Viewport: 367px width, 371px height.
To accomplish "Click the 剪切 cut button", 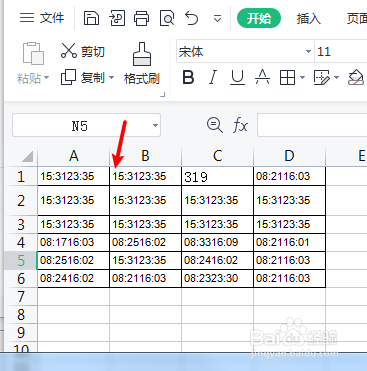I will pos(83,51).
